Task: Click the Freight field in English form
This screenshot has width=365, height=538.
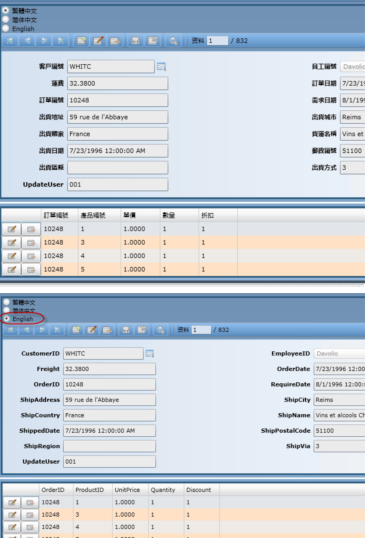Action: pos(109,369)
